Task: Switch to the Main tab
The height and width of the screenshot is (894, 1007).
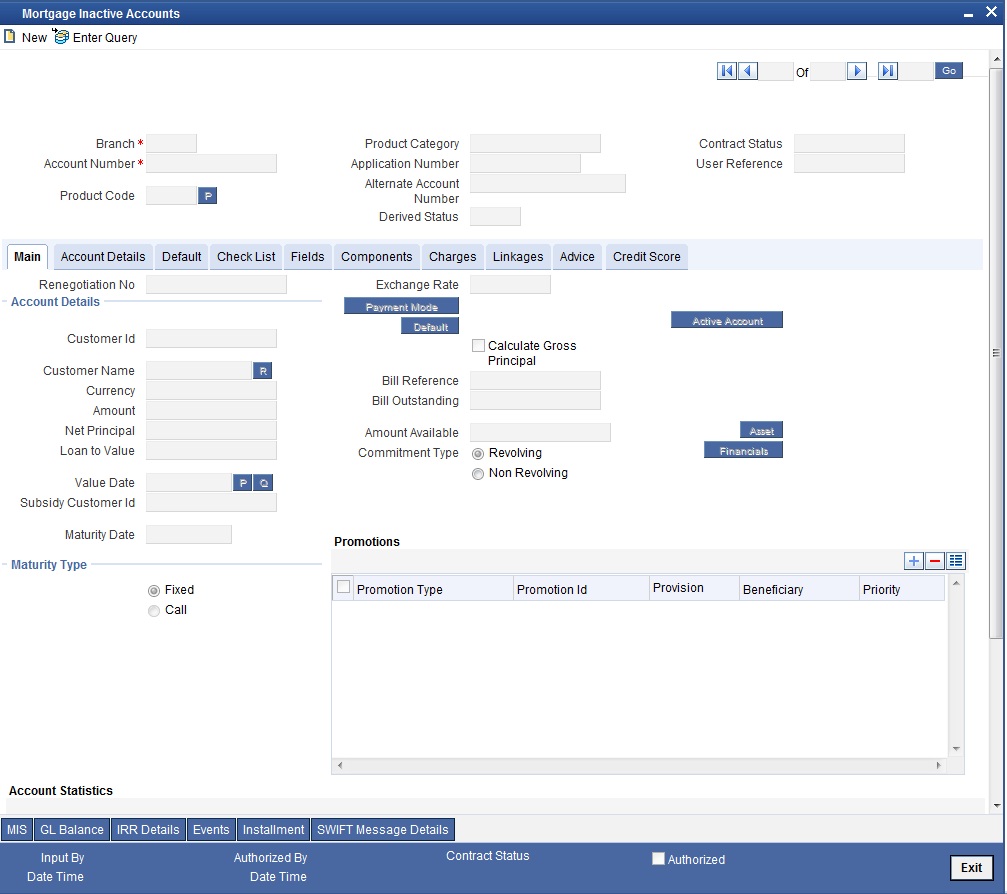Action: (x=27, y=257)
